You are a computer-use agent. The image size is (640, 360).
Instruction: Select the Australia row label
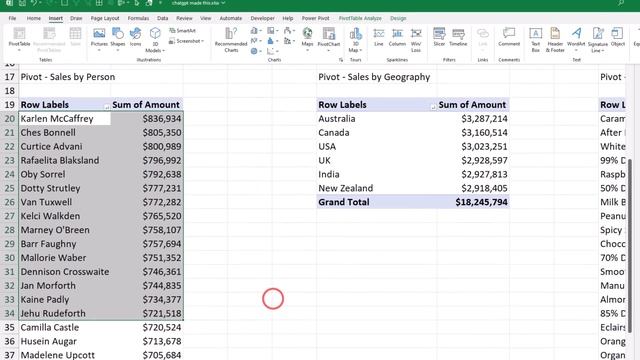click(376, 119)
